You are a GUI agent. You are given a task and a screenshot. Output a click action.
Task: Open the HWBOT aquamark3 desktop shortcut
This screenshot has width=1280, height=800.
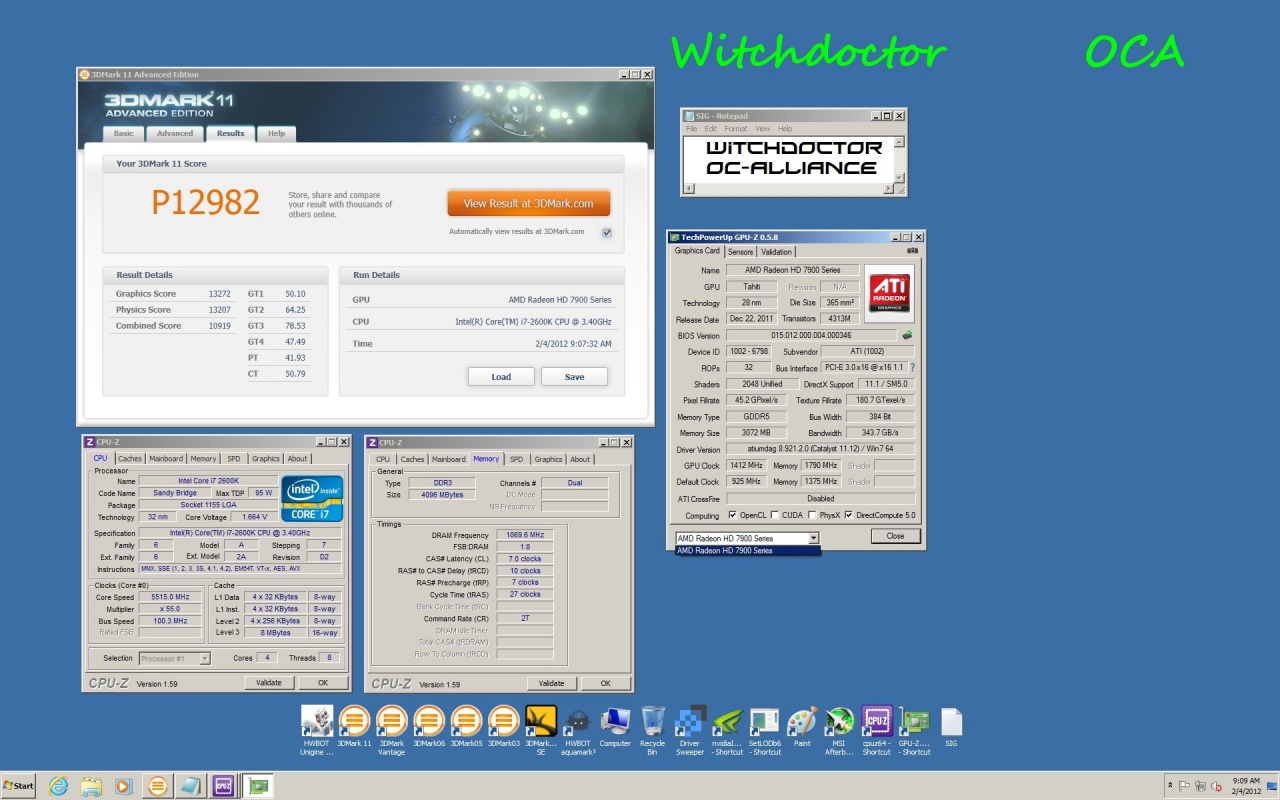coord(578,722)
